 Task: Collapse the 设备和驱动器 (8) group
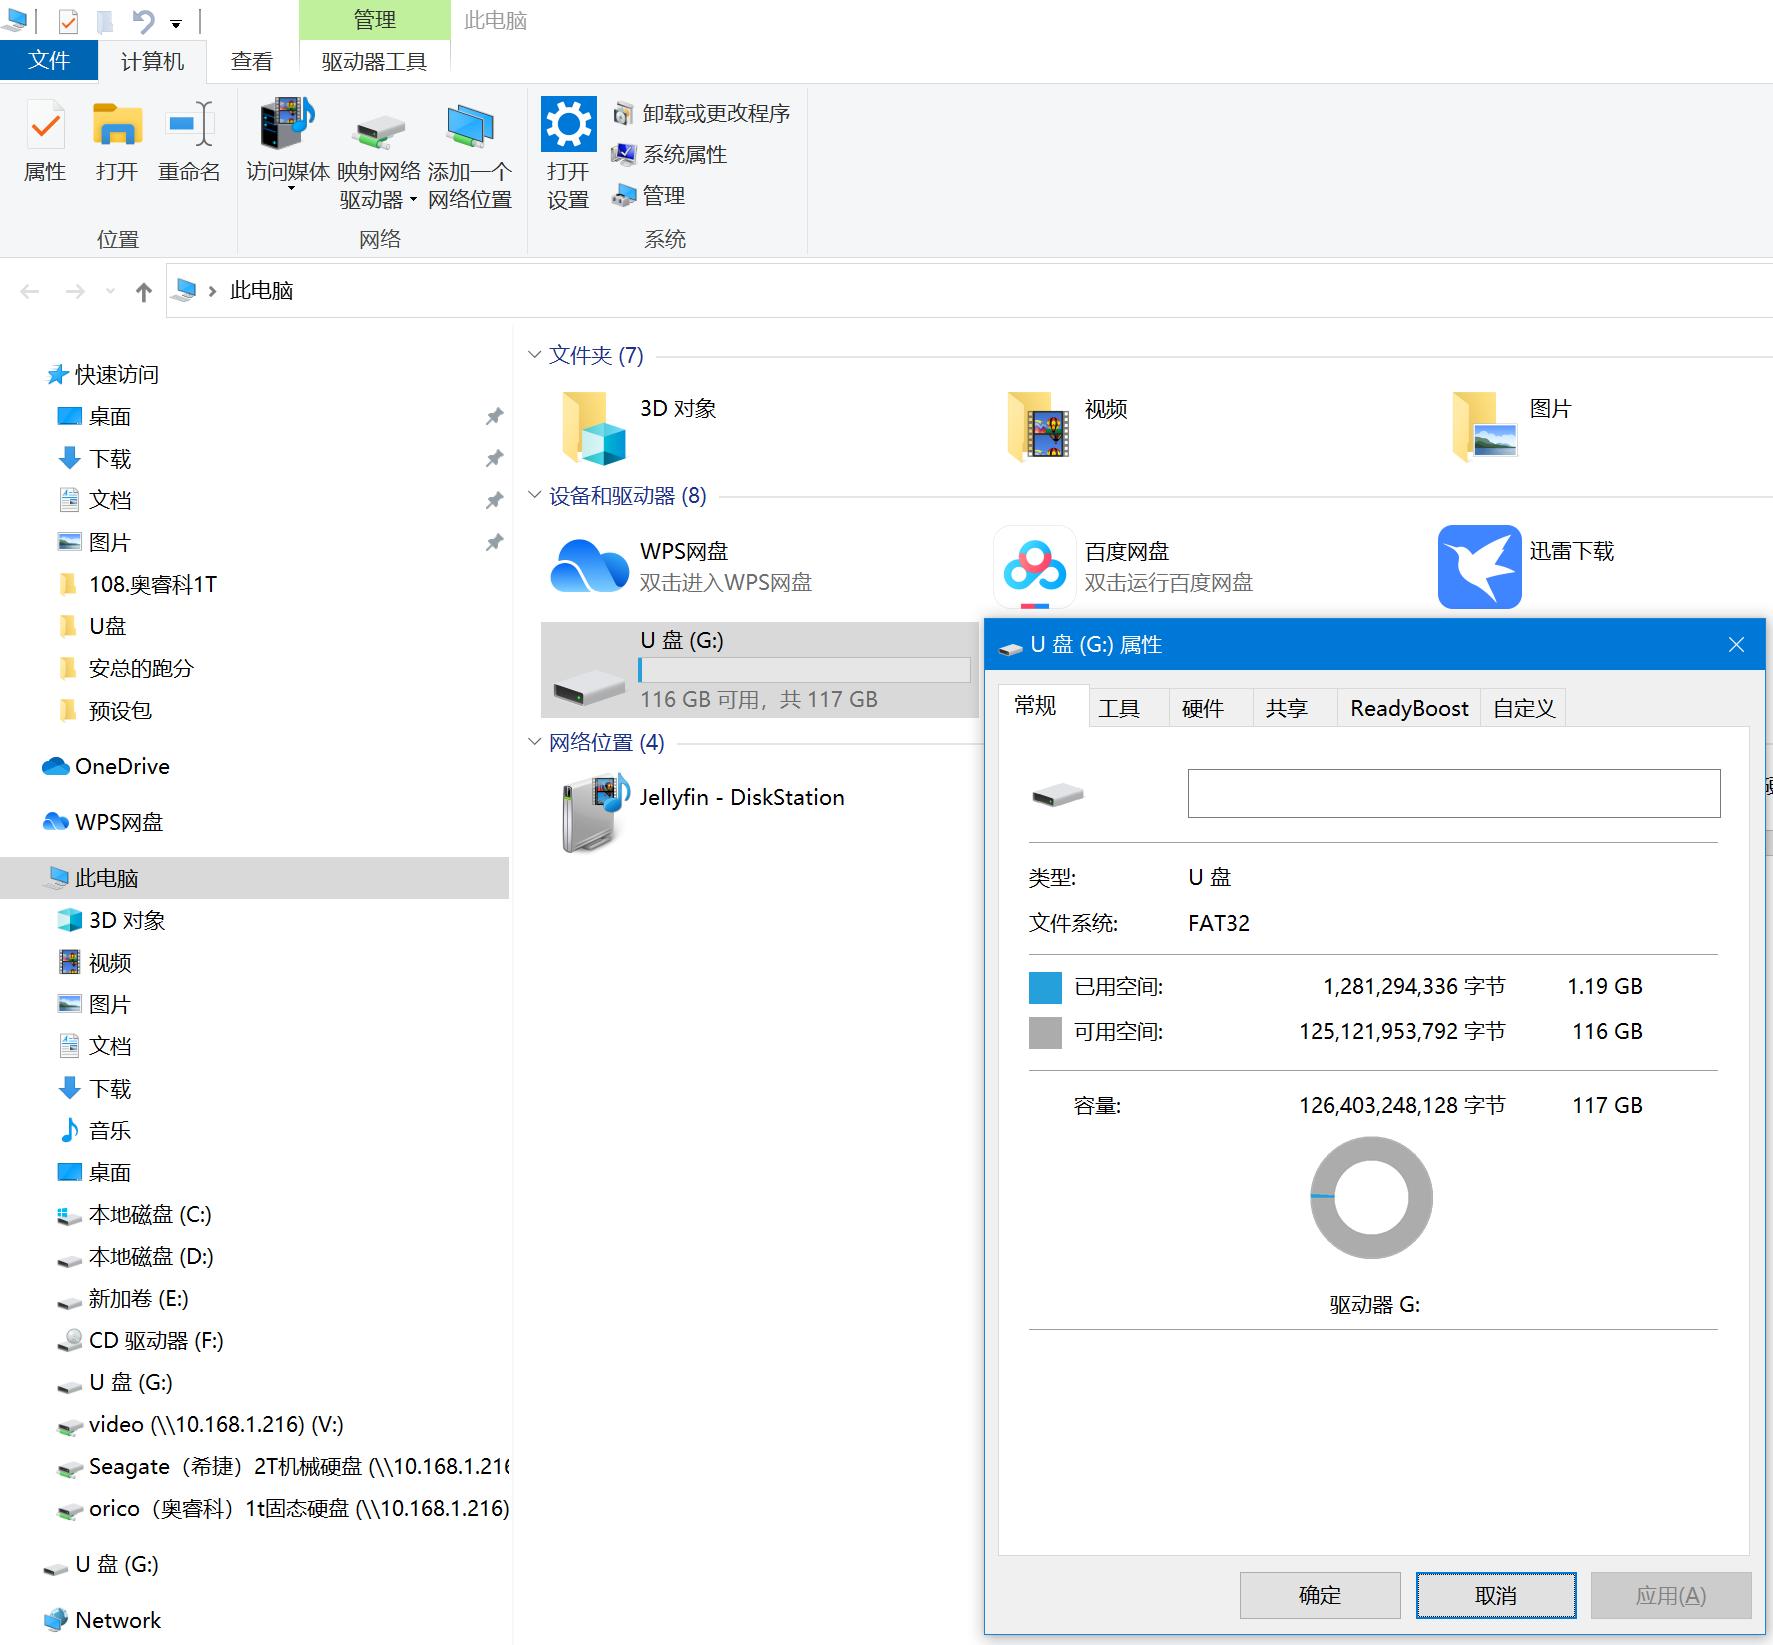pyautogui.click(x=534, y=495)
